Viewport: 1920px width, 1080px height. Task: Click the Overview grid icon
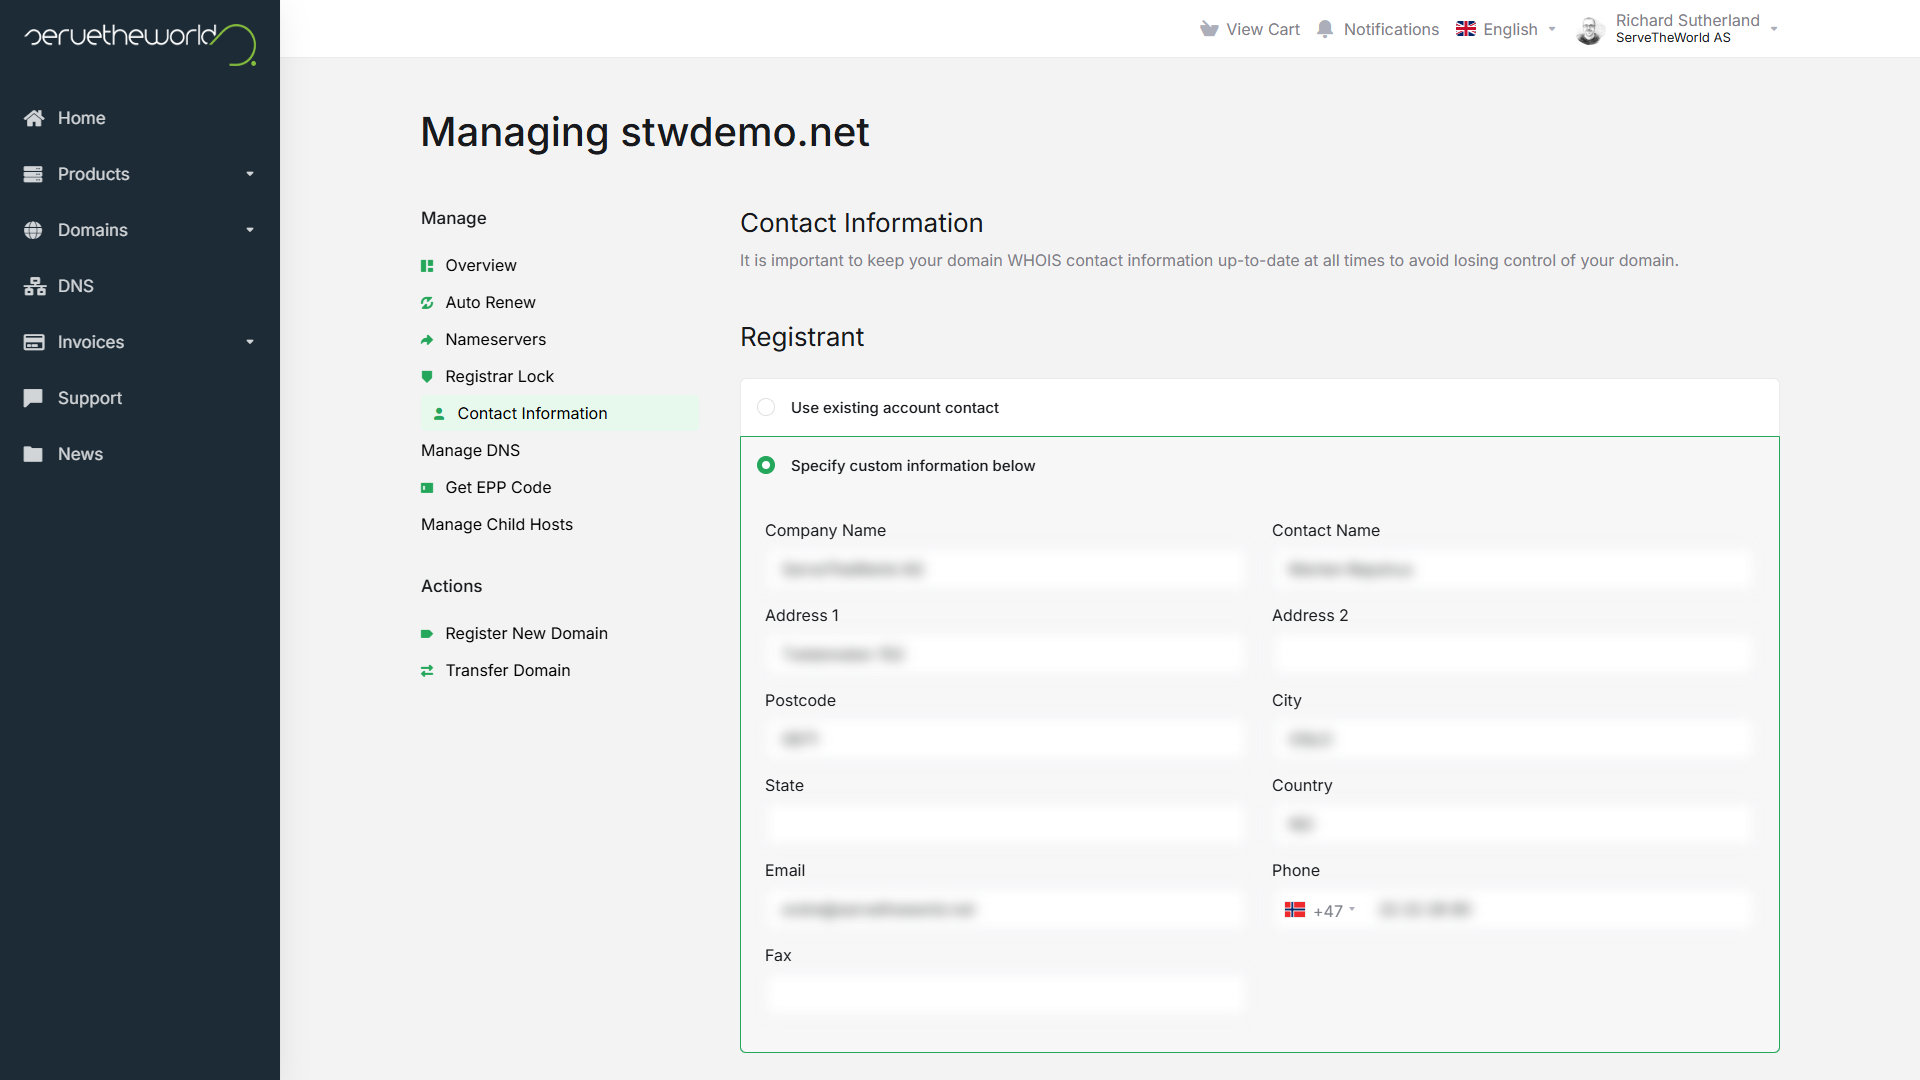point(427,266)
